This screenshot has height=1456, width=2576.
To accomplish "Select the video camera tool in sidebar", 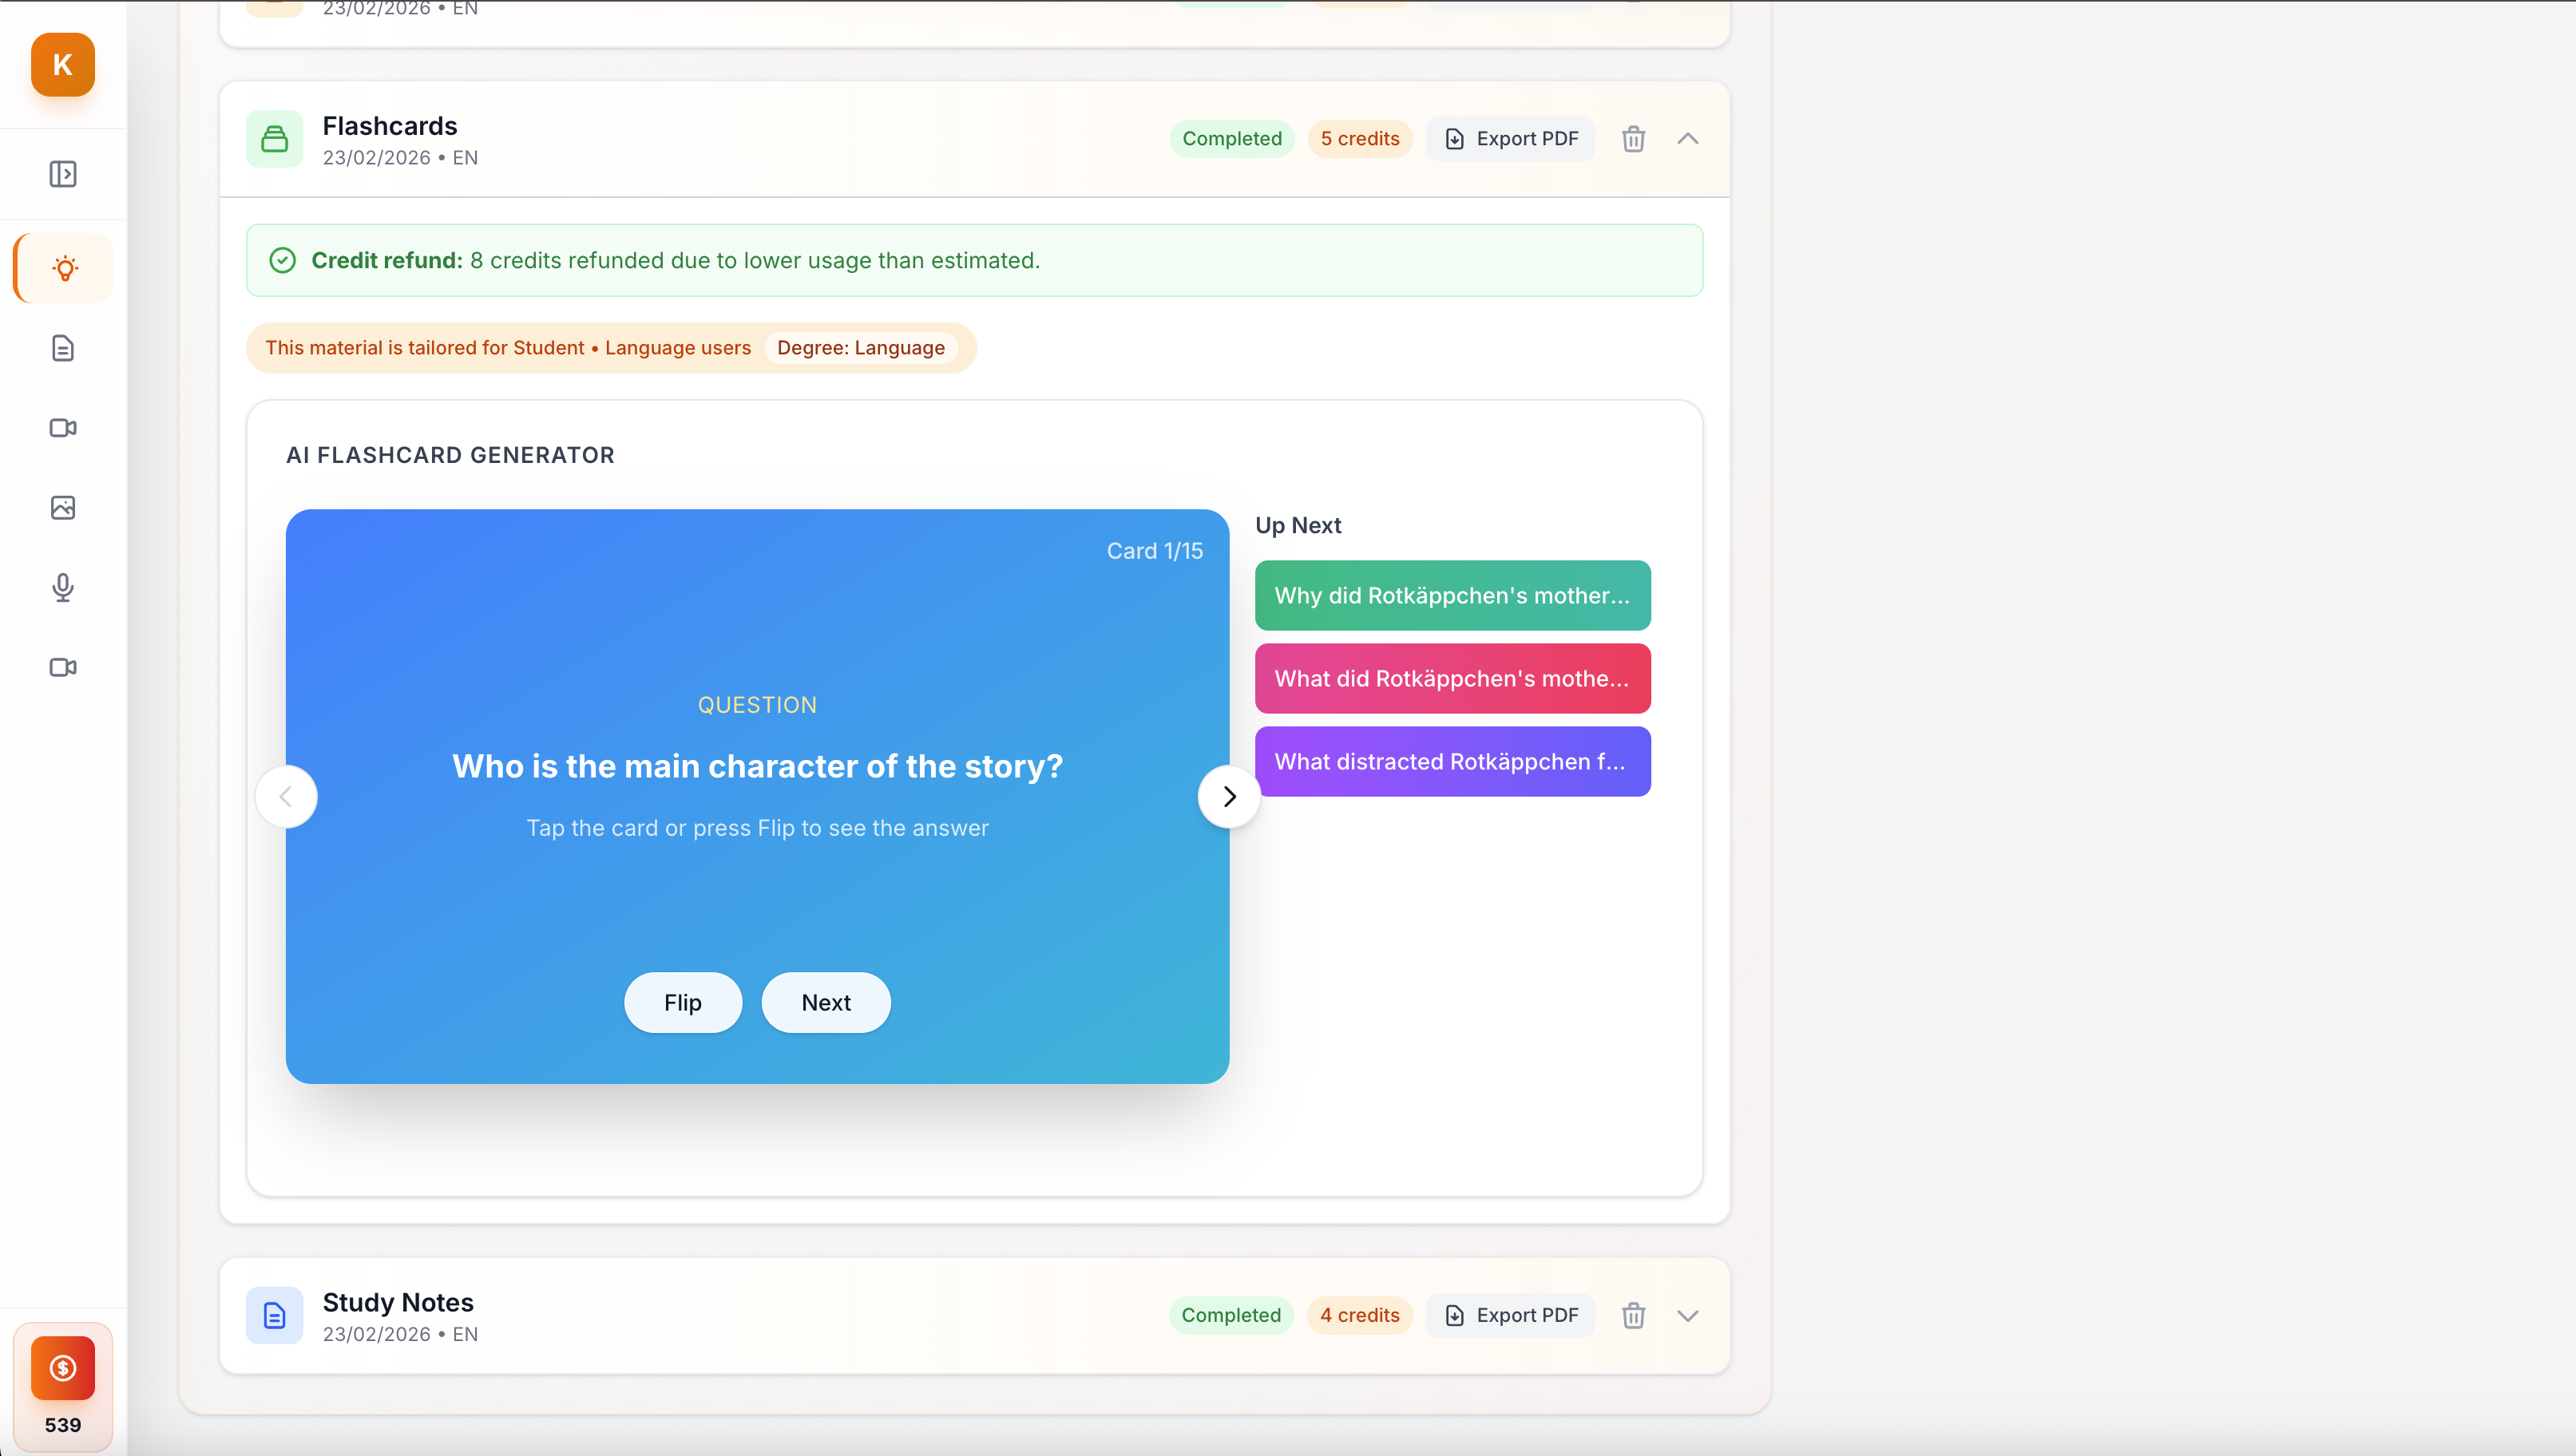I will 63,428.
